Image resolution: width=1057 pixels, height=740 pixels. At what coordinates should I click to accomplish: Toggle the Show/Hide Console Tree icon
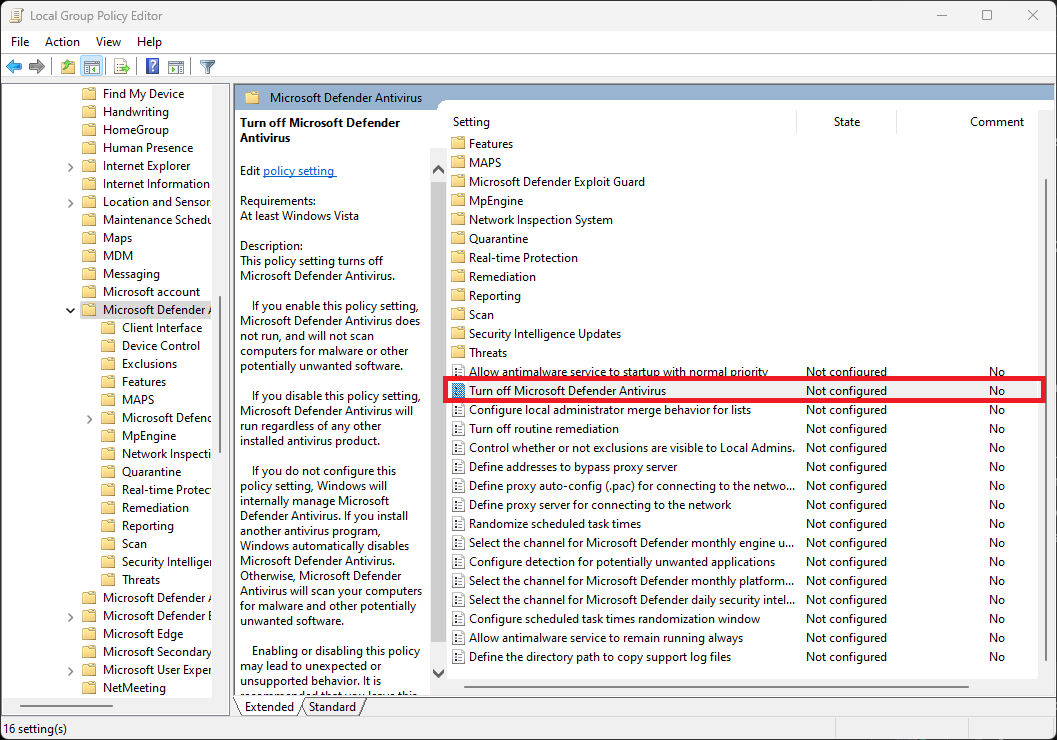92,66
